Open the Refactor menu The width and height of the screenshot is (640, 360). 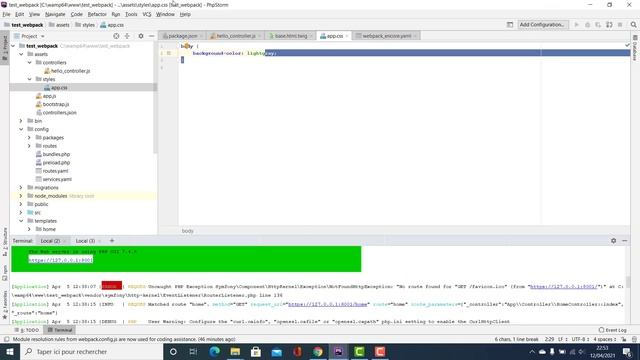coord(97,14)
